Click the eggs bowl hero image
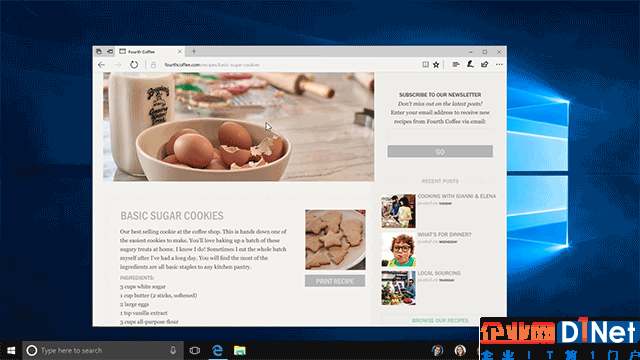This screenshot has width=640, height=360. coord(238,127)
